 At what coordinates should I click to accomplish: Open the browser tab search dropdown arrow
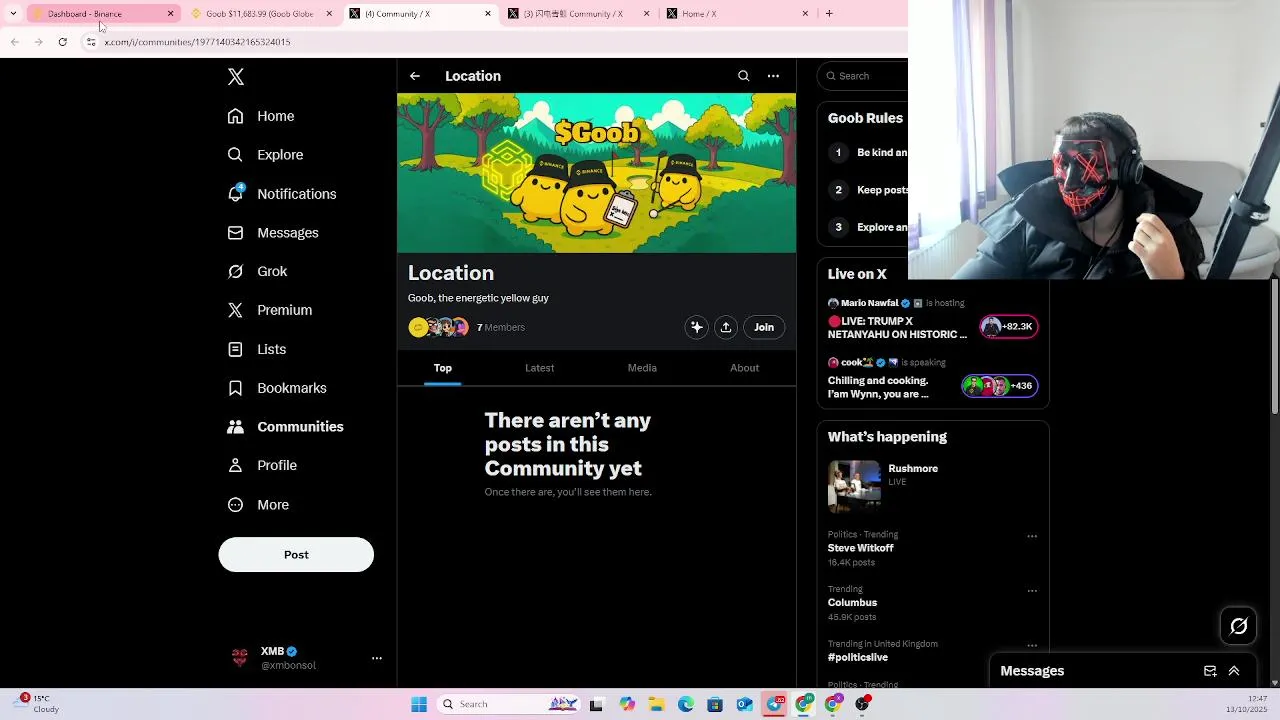tap(13, 13)
